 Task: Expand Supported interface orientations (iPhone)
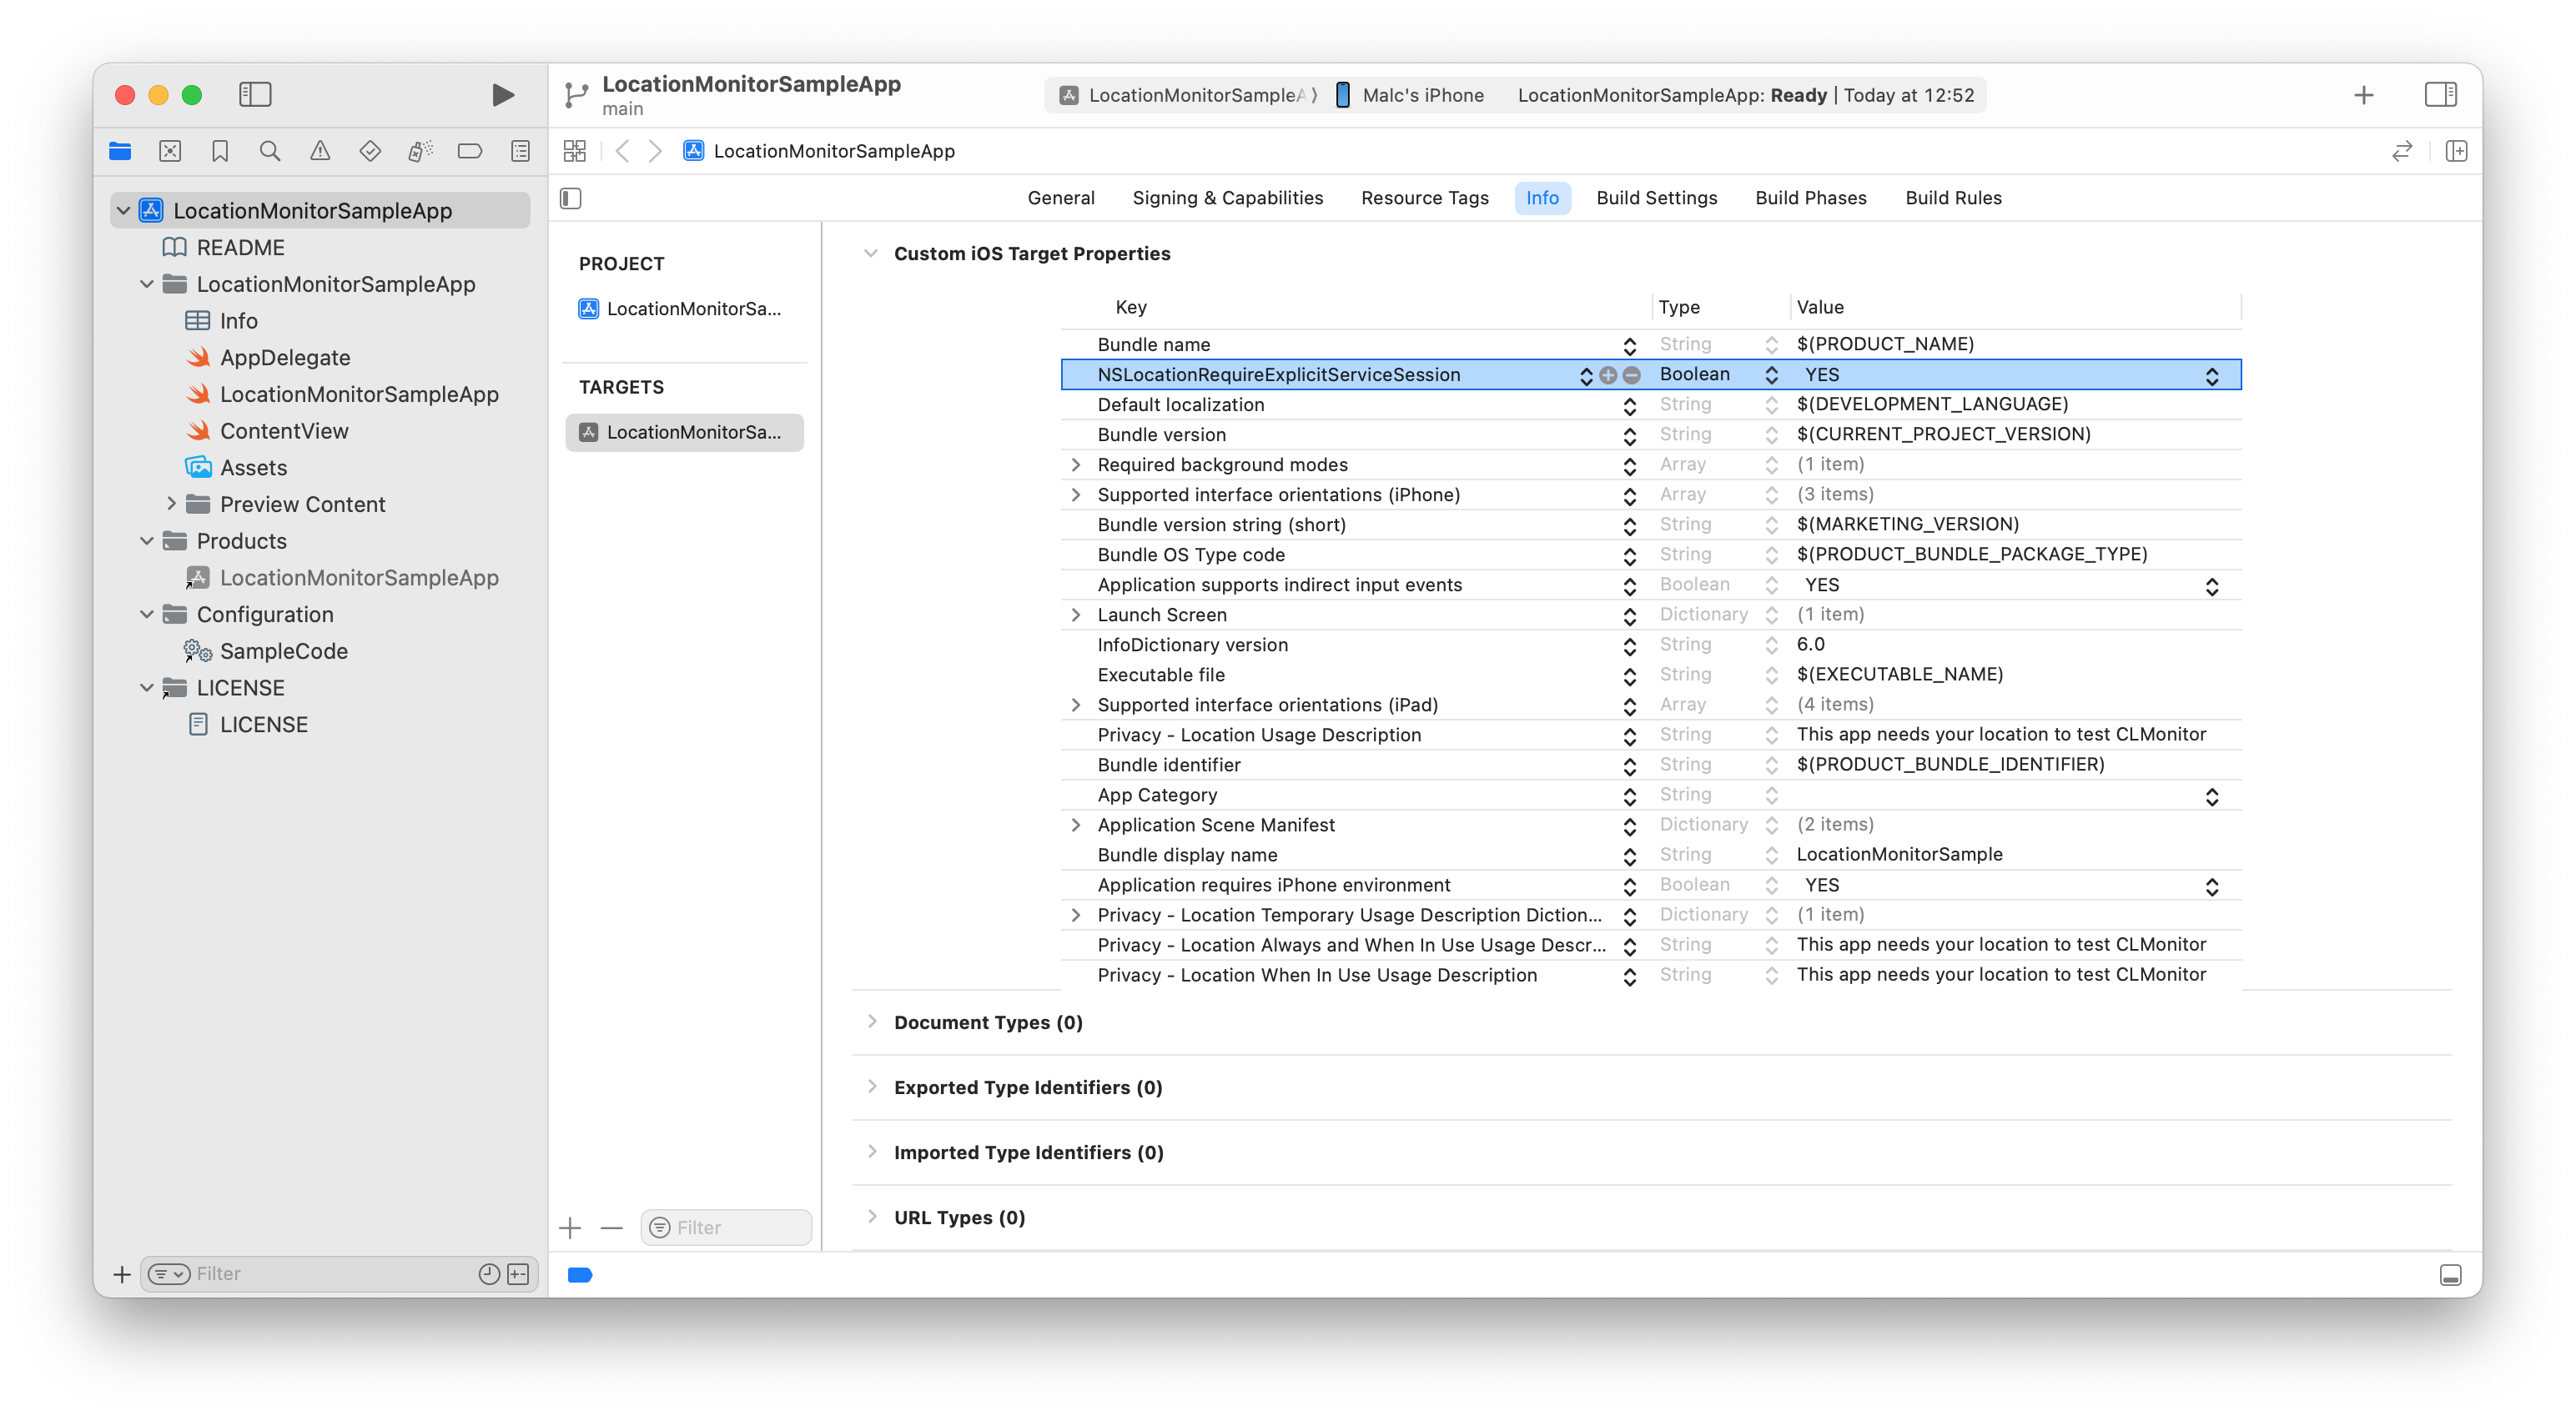pyautogui.click(x=1076, y=495)
